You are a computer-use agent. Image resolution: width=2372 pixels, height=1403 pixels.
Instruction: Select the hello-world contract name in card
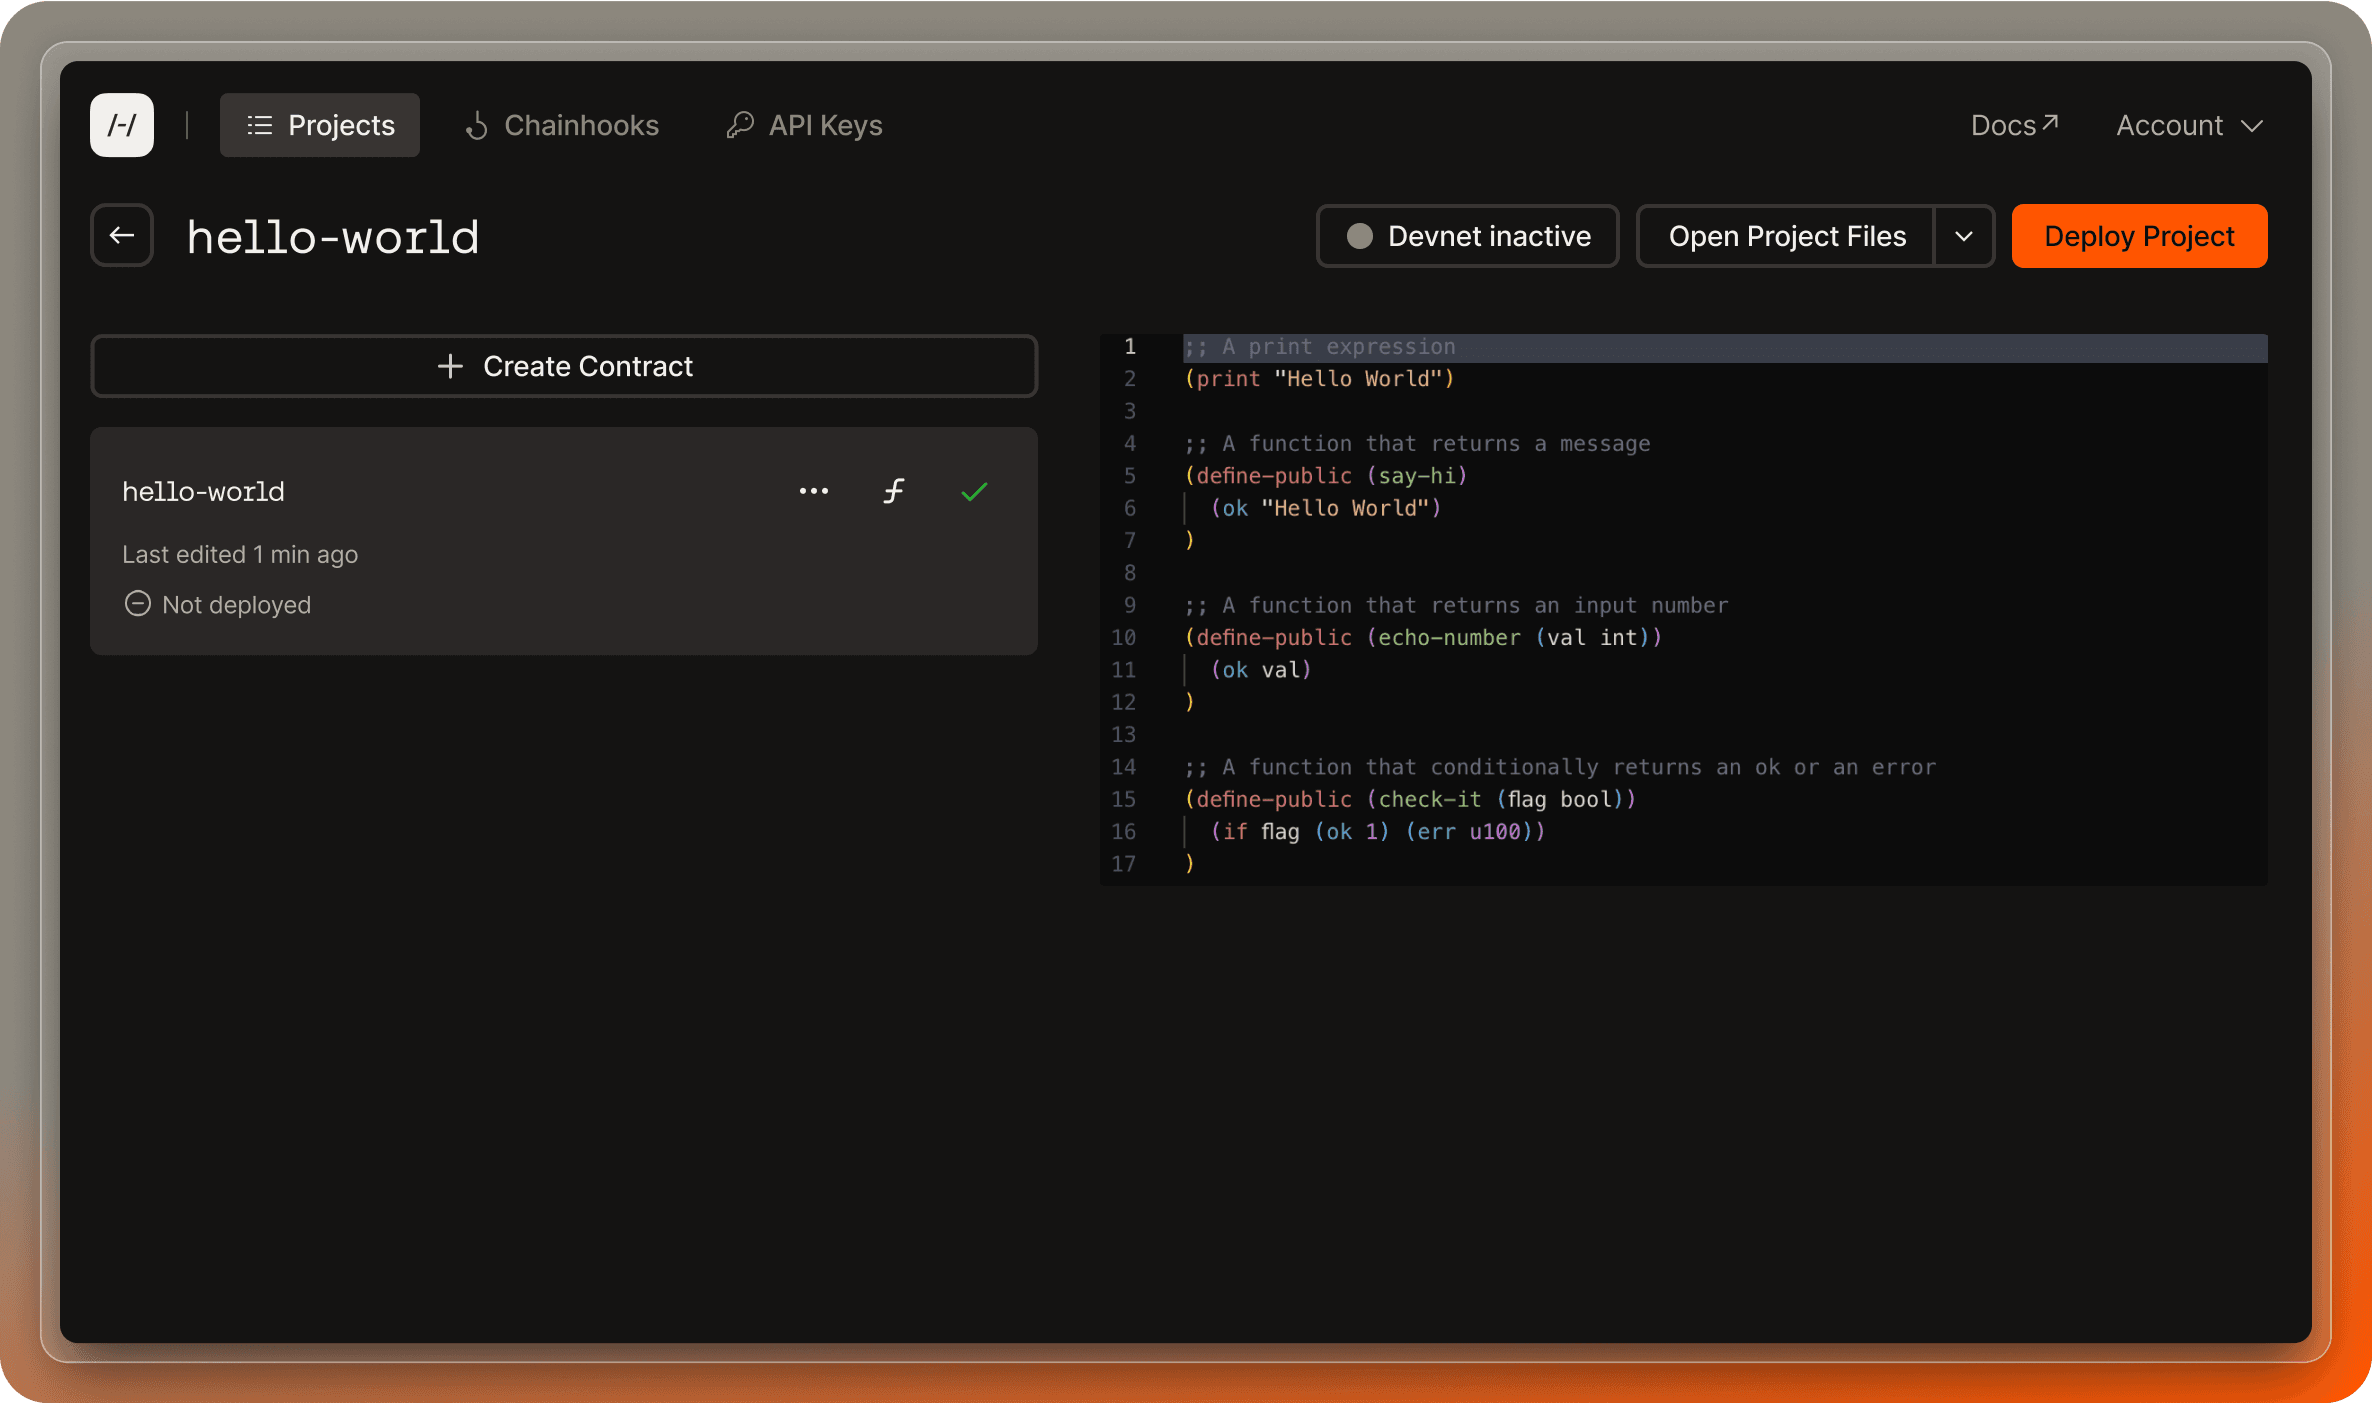pyautogui.click(x=203, y=491)
